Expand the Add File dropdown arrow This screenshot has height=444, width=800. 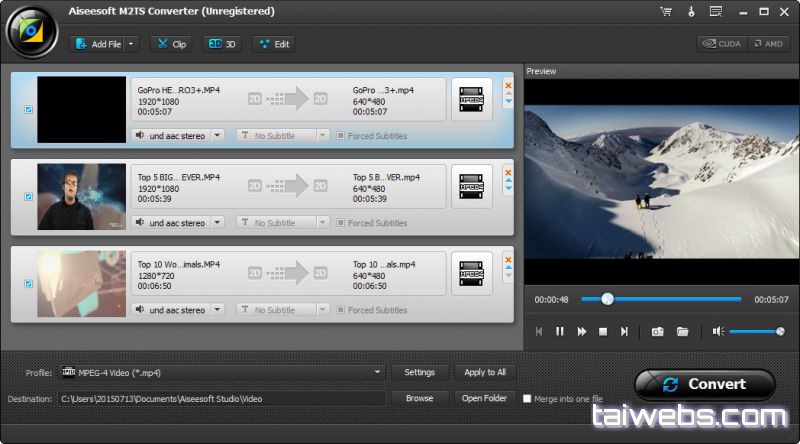[132, 44]
